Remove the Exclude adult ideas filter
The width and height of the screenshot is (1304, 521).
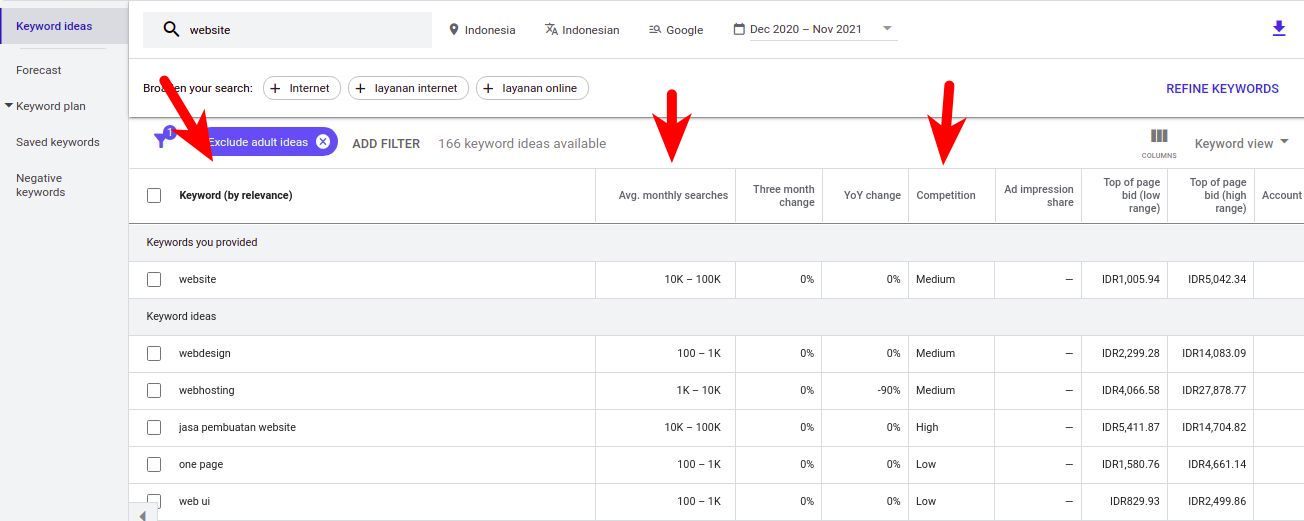point(323,142)
